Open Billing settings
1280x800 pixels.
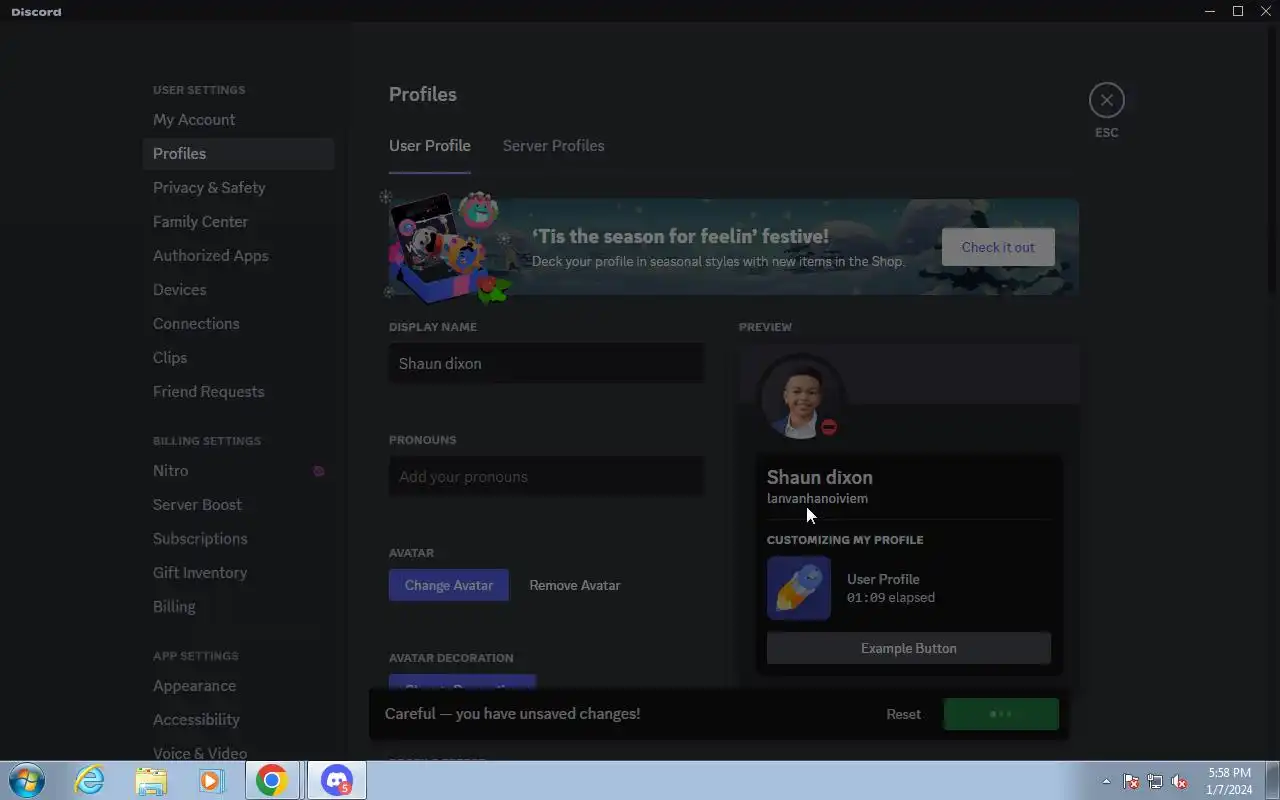pyautogui.click(x=238, y=606)
